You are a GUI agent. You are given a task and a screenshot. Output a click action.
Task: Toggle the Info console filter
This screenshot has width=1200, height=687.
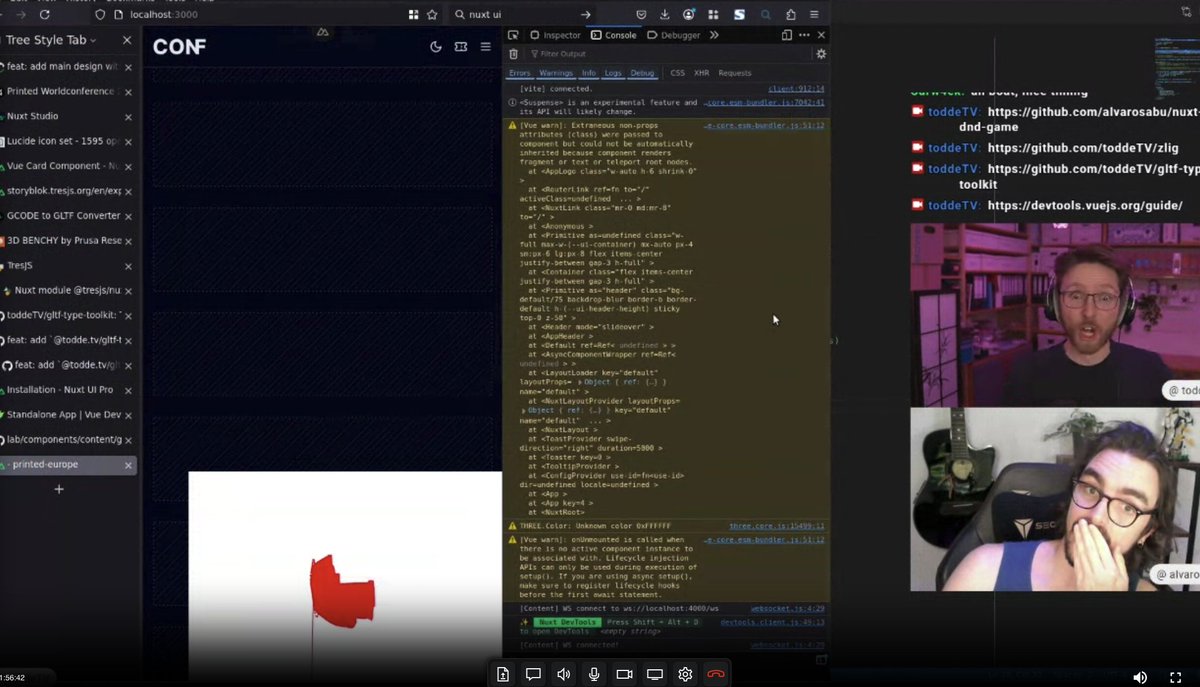point(589,73)
